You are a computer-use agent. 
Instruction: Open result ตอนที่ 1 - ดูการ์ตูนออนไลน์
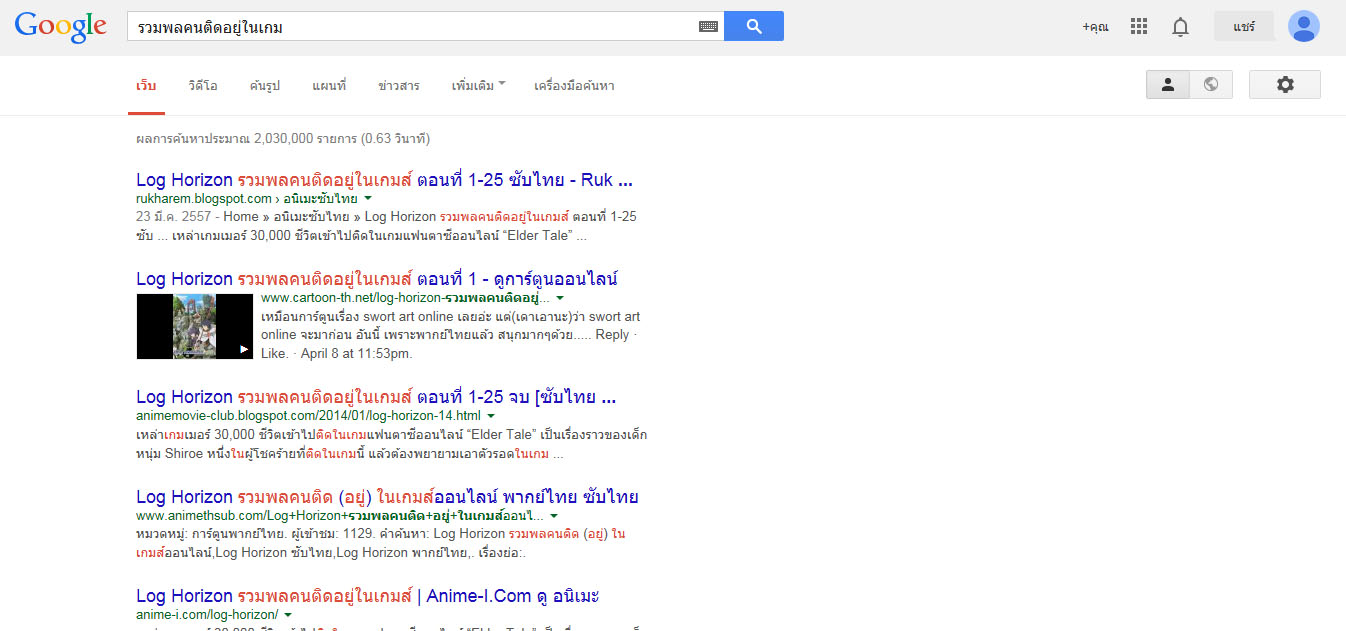click(376, 279)
